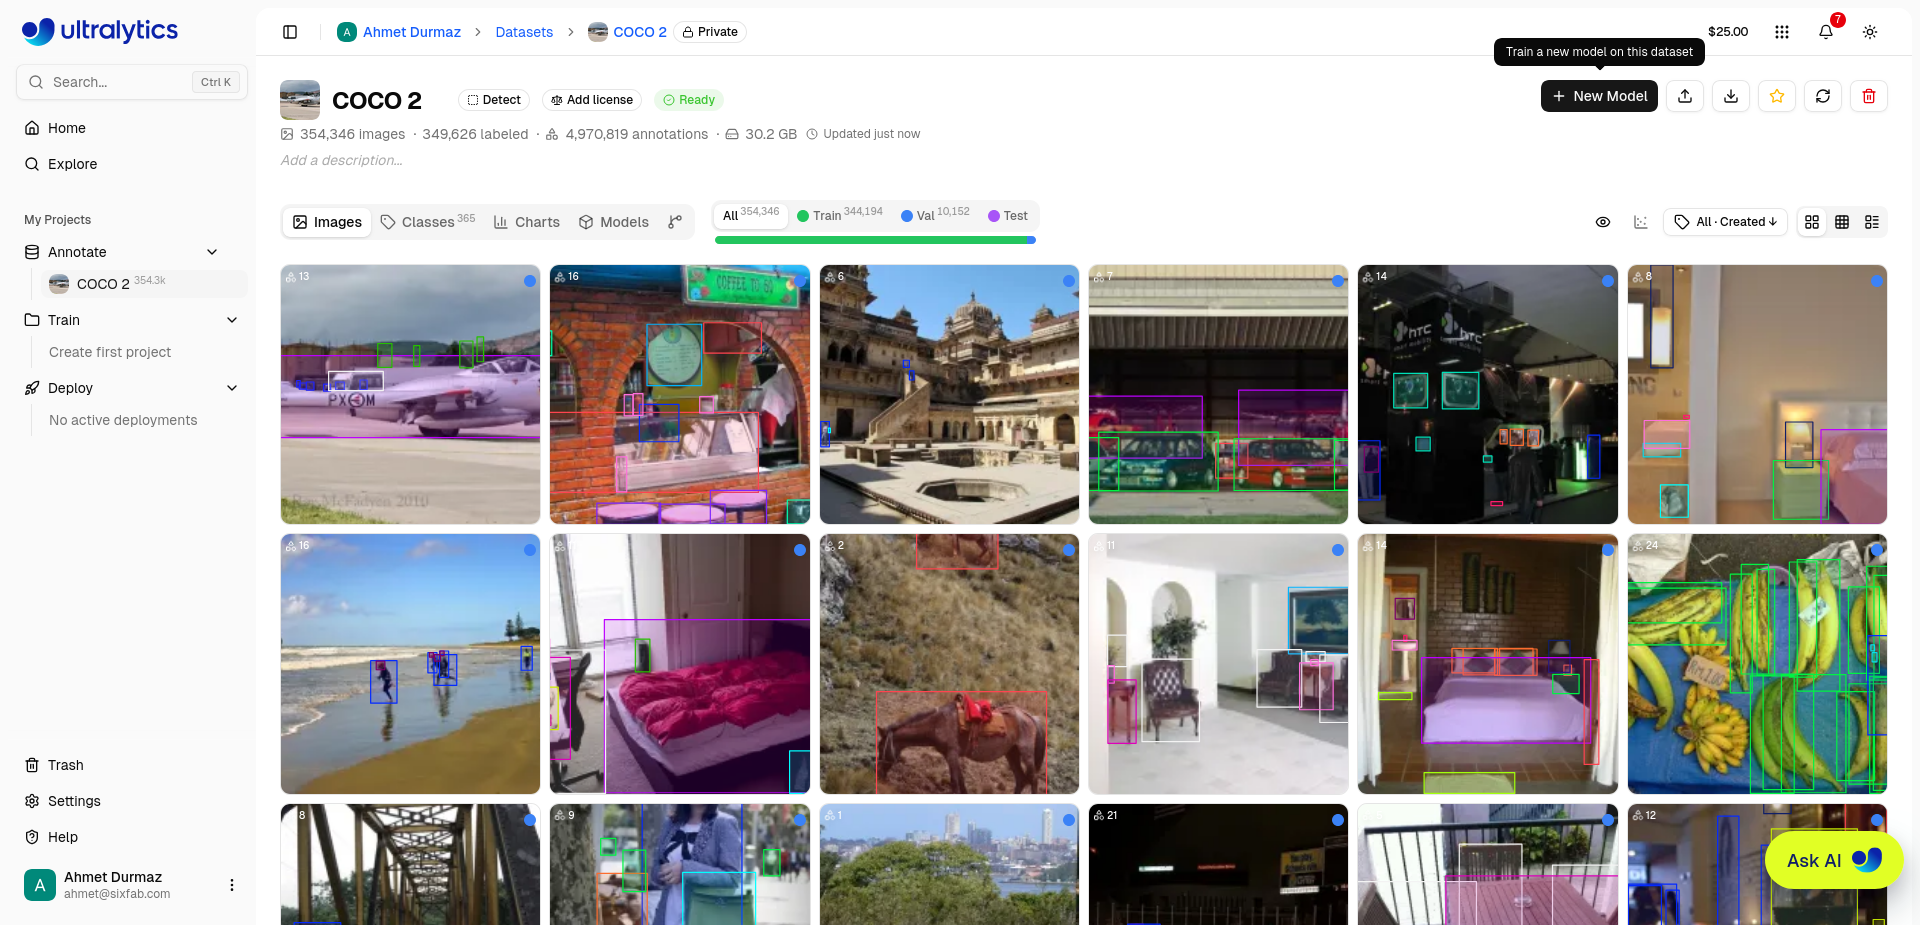Click the Ahmet Durmaz user profile
The width and height of the screenshot is (1920, 925).
pyautogui.click(x=118, y=885)
